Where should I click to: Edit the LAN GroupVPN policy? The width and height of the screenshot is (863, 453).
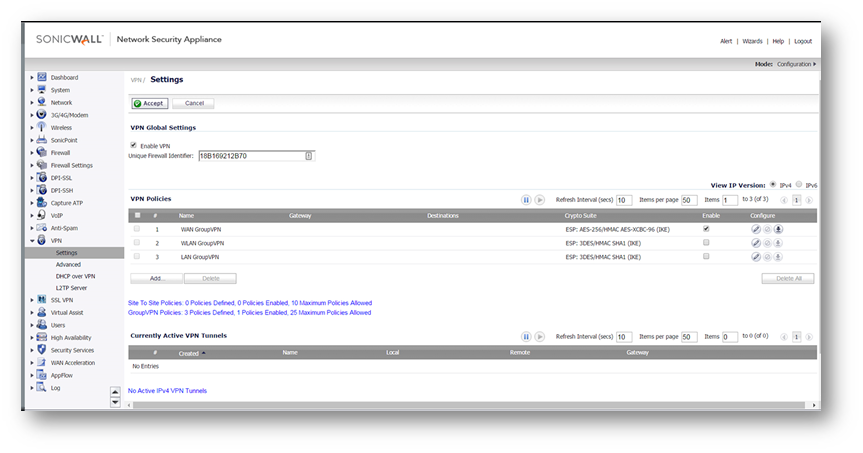(x=756, y=256)
